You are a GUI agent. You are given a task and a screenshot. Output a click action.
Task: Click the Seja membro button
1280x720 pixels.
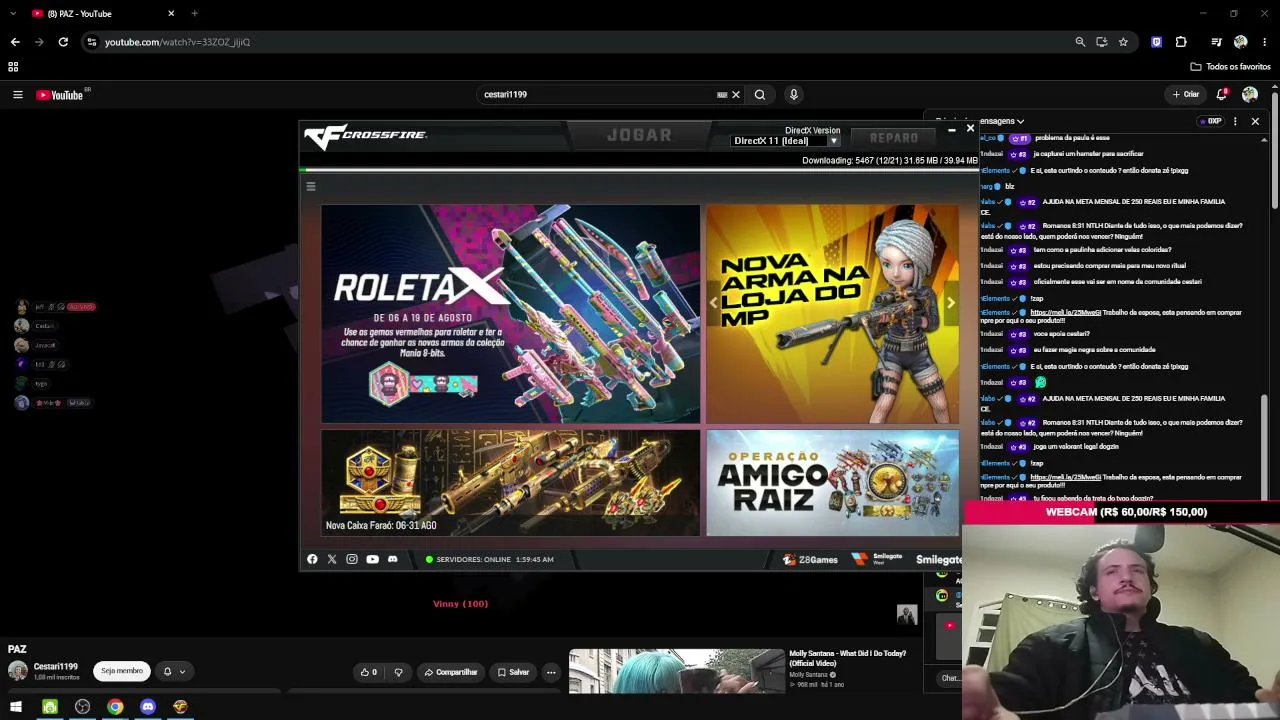pos(122,672)
